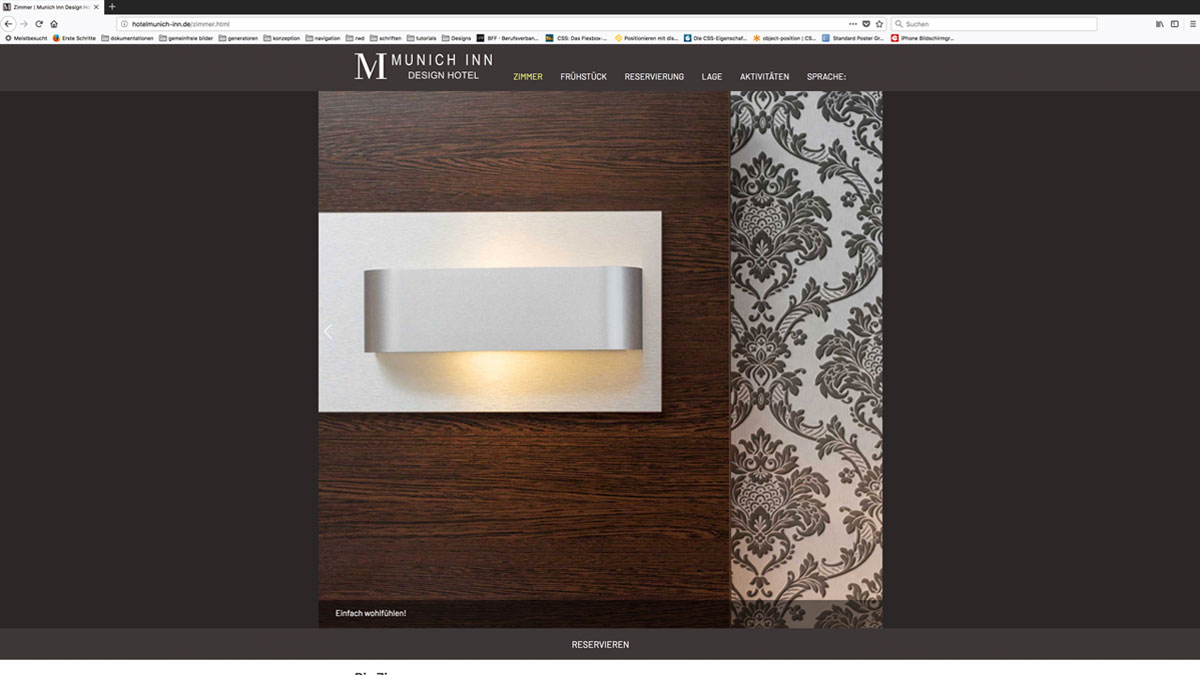
Task: Open the Frühstück navigation item
Action: click(x=583, y=77)
